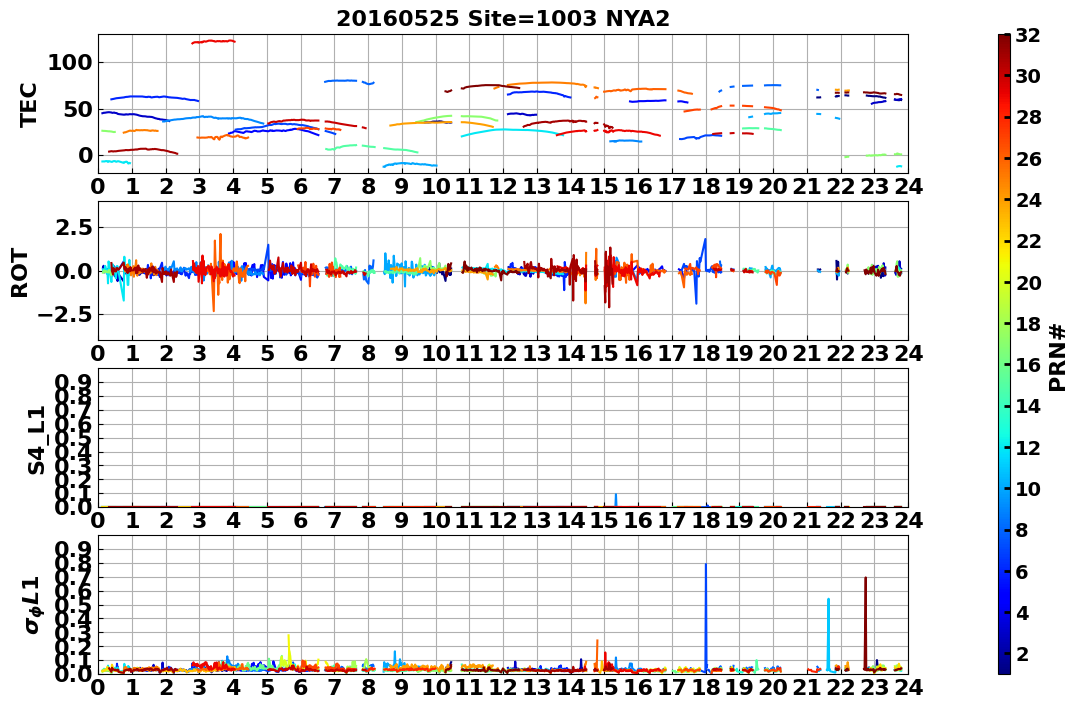Click the dark red σφL1 spike near hour 23
This screenshot has height=709, width=1077.
coord(865,623)
